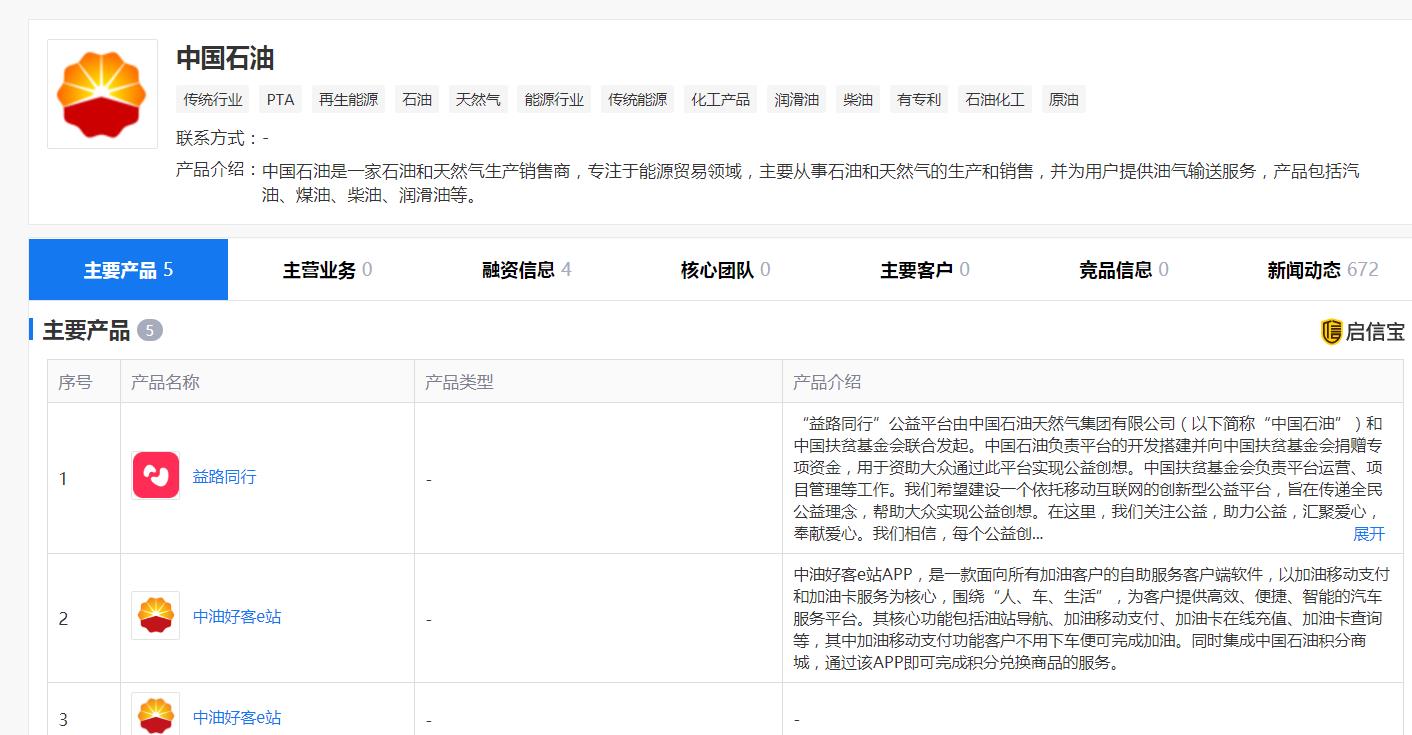The height and width of the screenshot is (735, 1412).
Task: Click the 中油好客e站 icon in row 3
Action: [155, 717]
